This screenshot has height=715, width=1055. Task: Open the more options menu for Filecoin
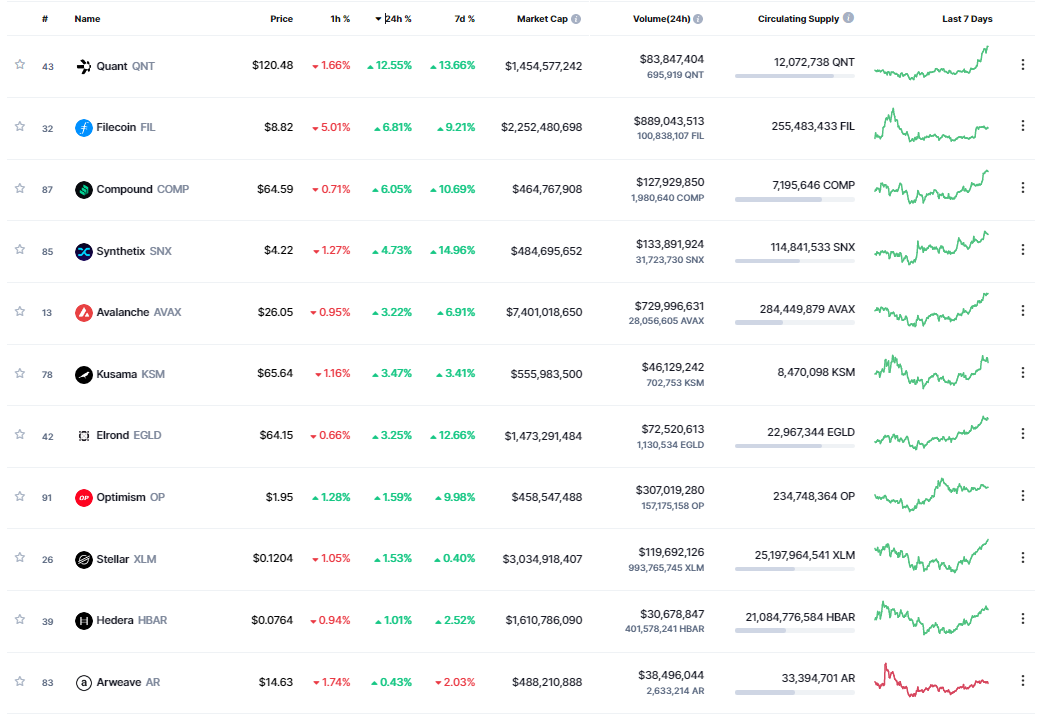1023,126
